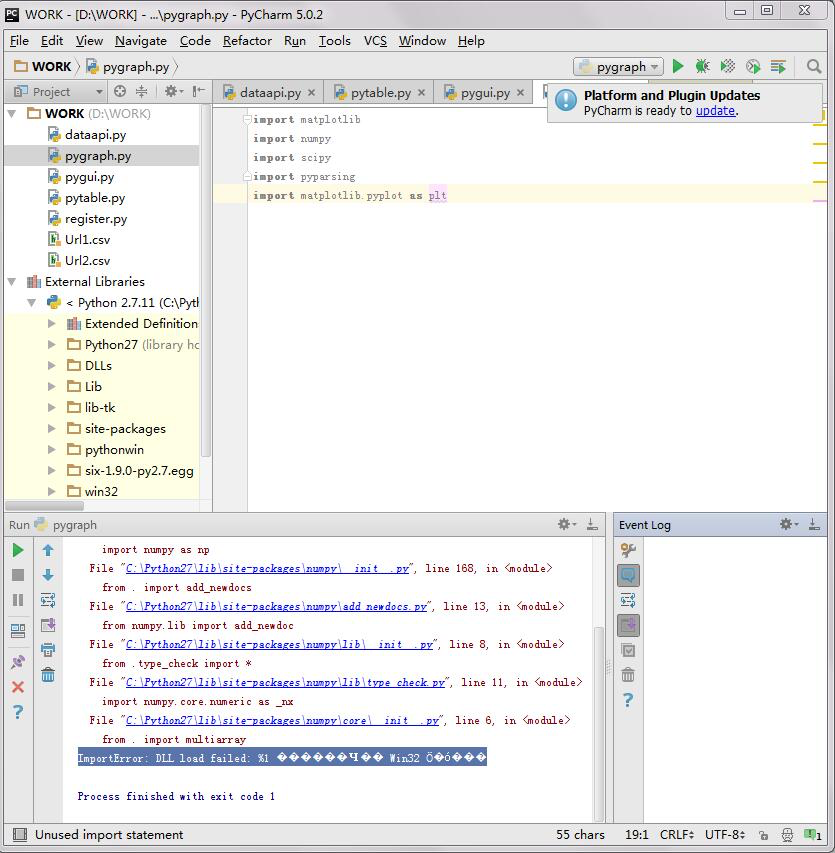Open numpy add_newdocs.py traceback link
This screenshot has height=853, width=835.
(x=276, y=607)
